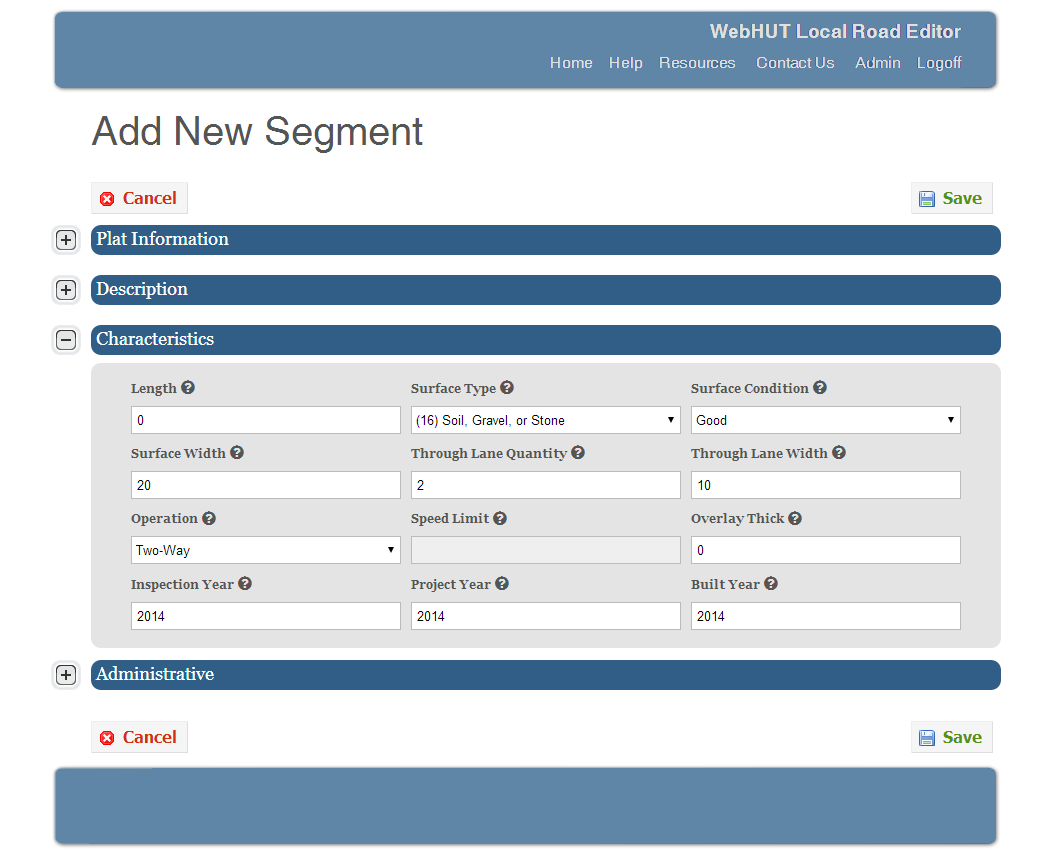Focus the Overlay Thick input field
1051x866 pixels.
click(826, 550)
